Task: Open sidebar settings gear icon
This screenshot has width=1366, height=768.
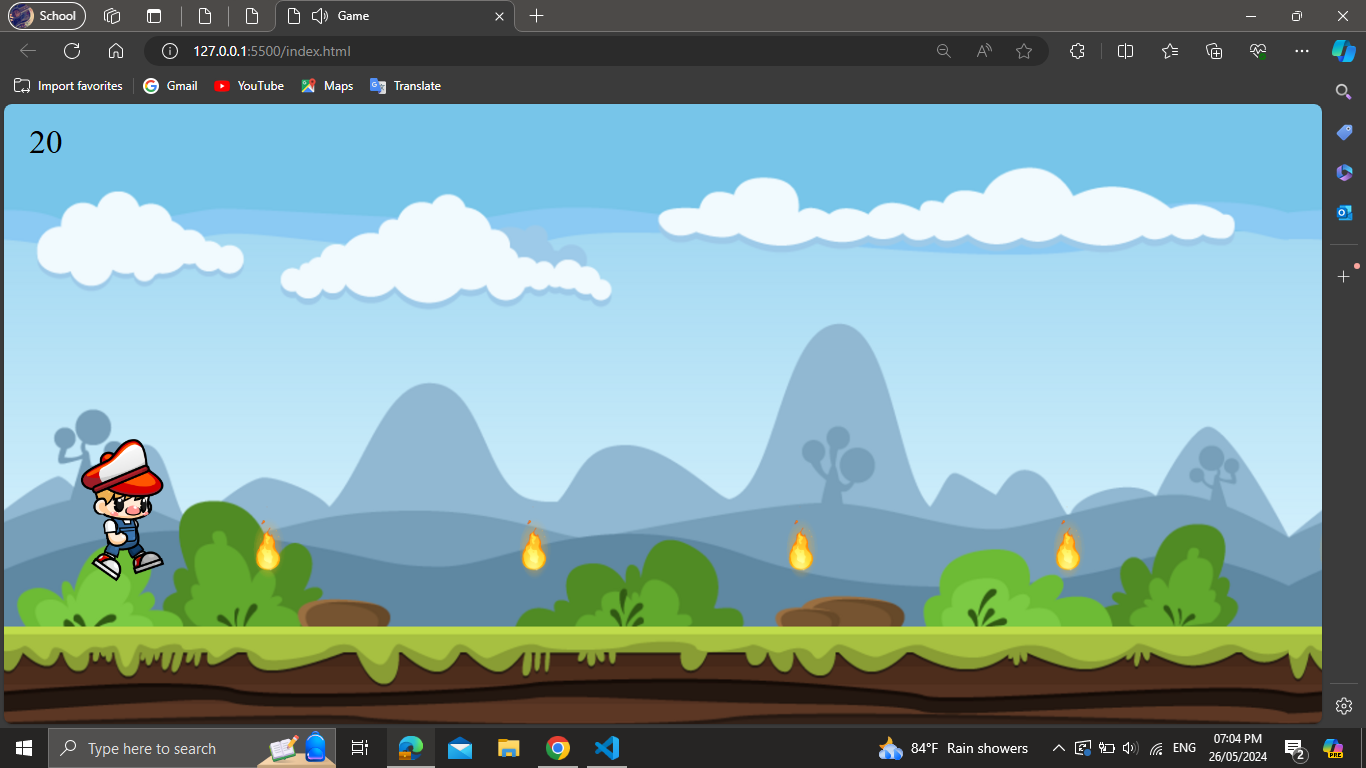Action: click(1344, 705)
